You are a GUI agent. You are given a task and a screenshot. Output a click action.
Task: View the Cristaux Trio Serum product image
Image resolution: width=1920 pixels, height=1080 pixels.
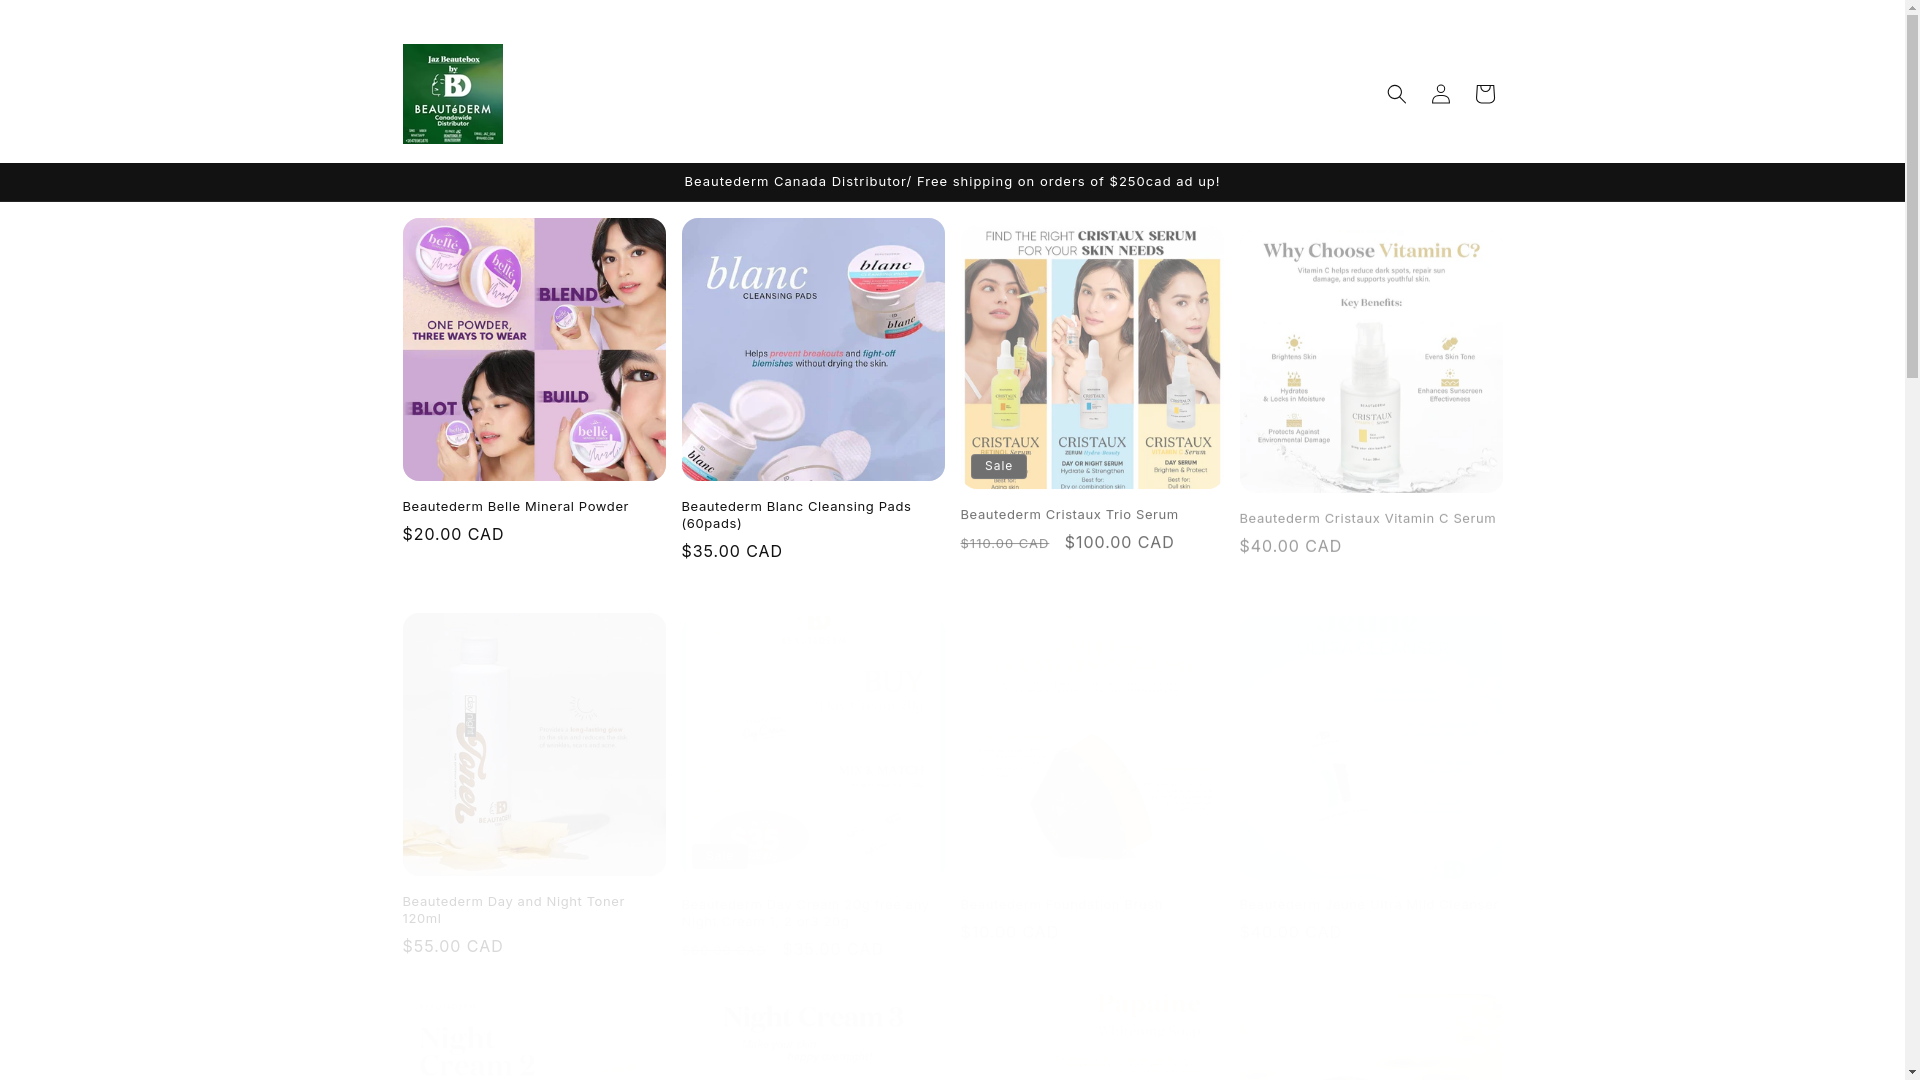coord(1091,357)
